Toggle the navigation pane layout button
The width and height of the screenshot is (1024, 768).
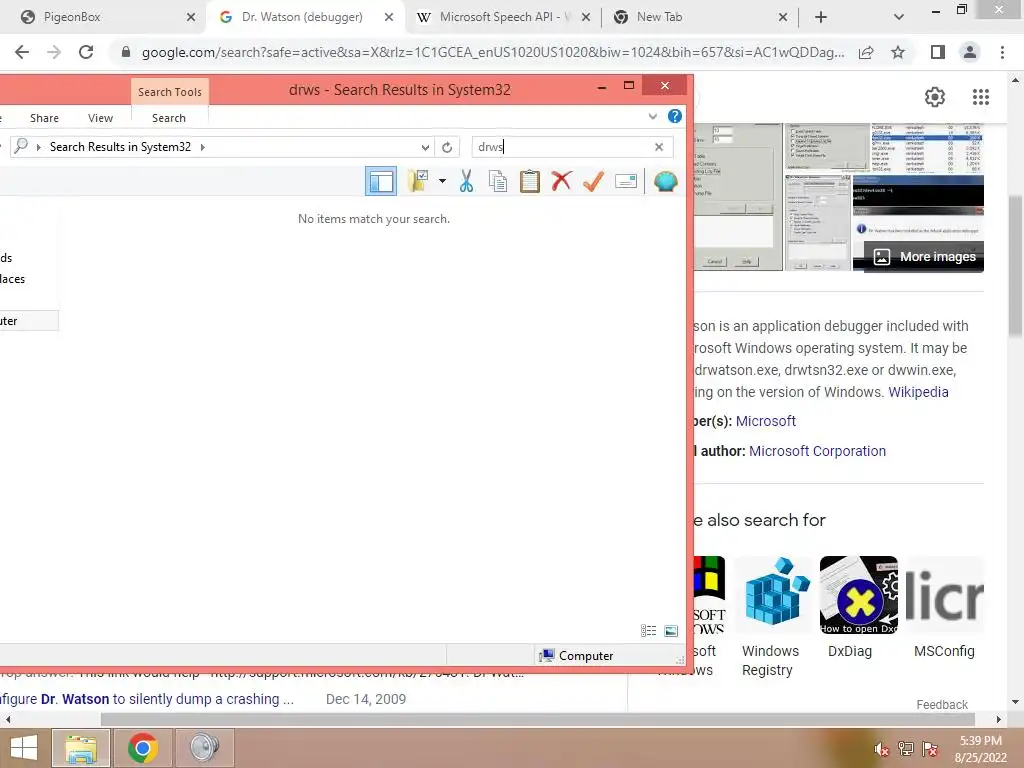click(381, 182)
